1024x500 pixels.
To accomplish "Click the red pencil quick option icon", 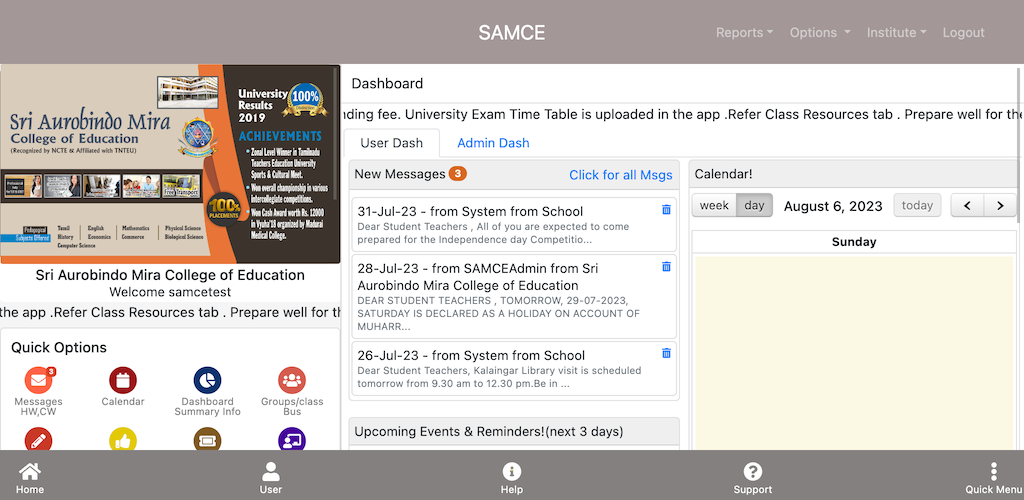I will coord(39,439).
